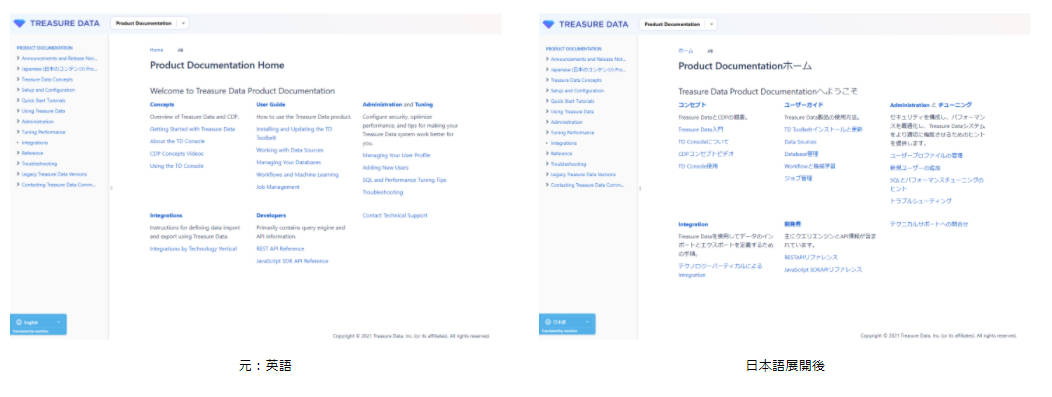
Task: Expand Using Treasure Data in English sidebar
Action: [41, 111]
